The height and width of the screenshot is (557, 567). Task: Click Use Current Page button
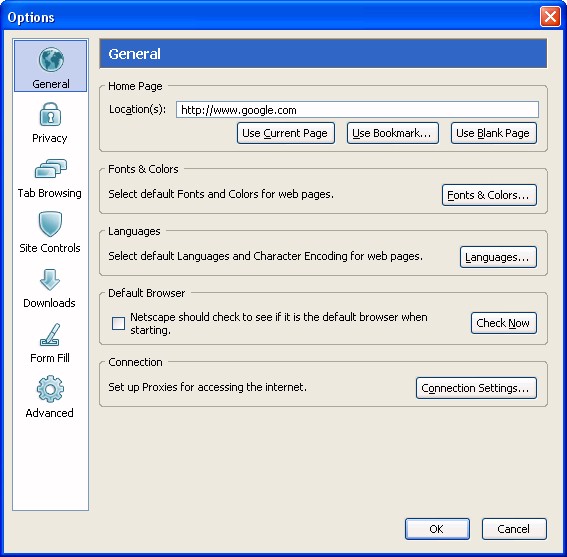point(286,133)
